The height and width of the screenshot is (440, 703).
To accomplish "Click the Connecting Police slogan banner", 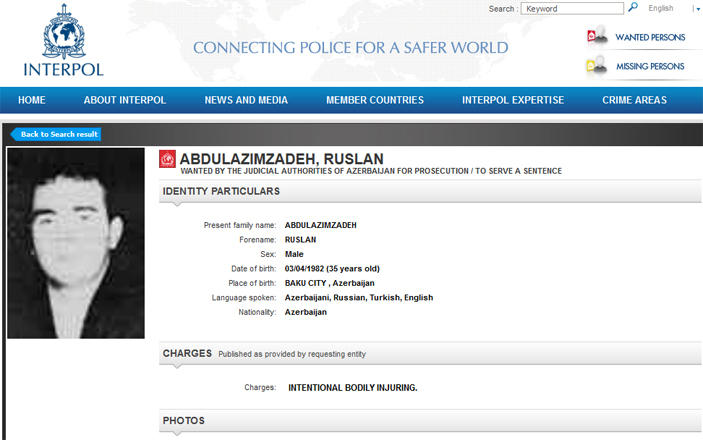I will [351, 48].
